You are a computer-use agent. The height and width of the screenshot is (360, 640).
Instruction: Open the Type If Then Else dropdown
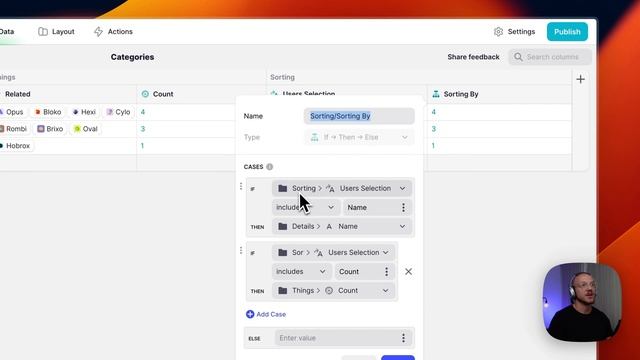click(359, 137)
